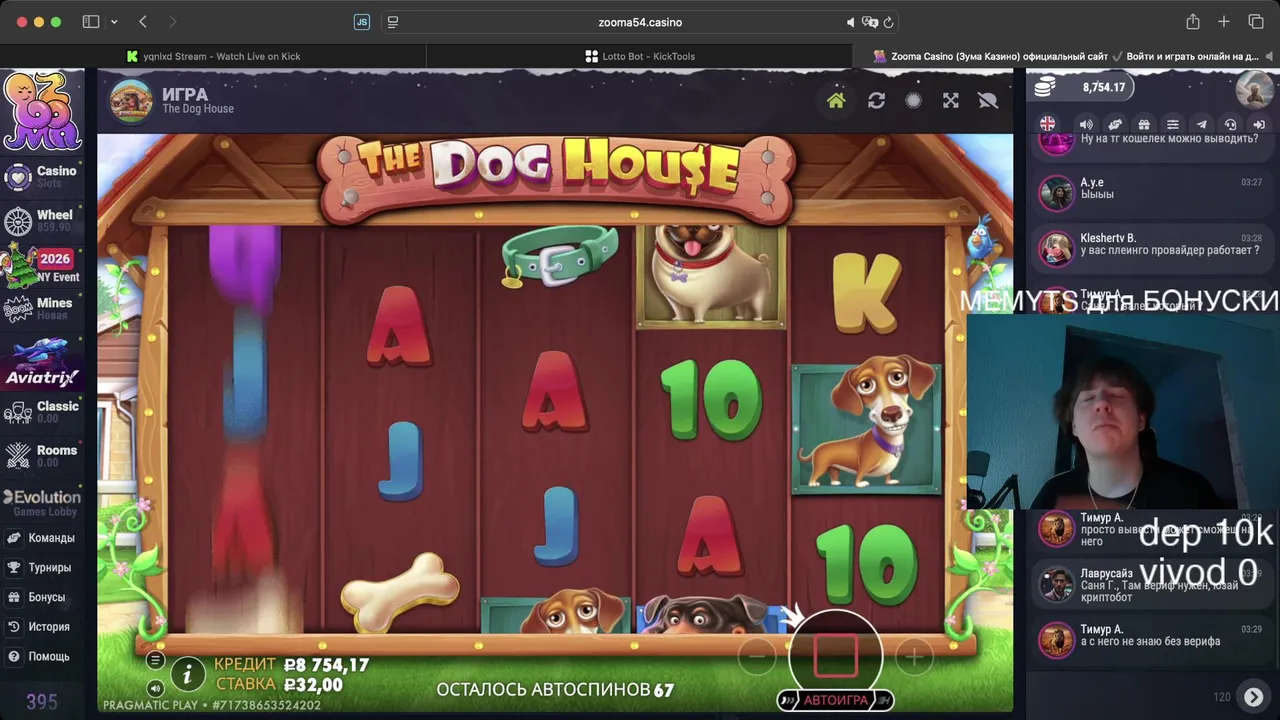Open the user profile avatar

click(1254, 89)
